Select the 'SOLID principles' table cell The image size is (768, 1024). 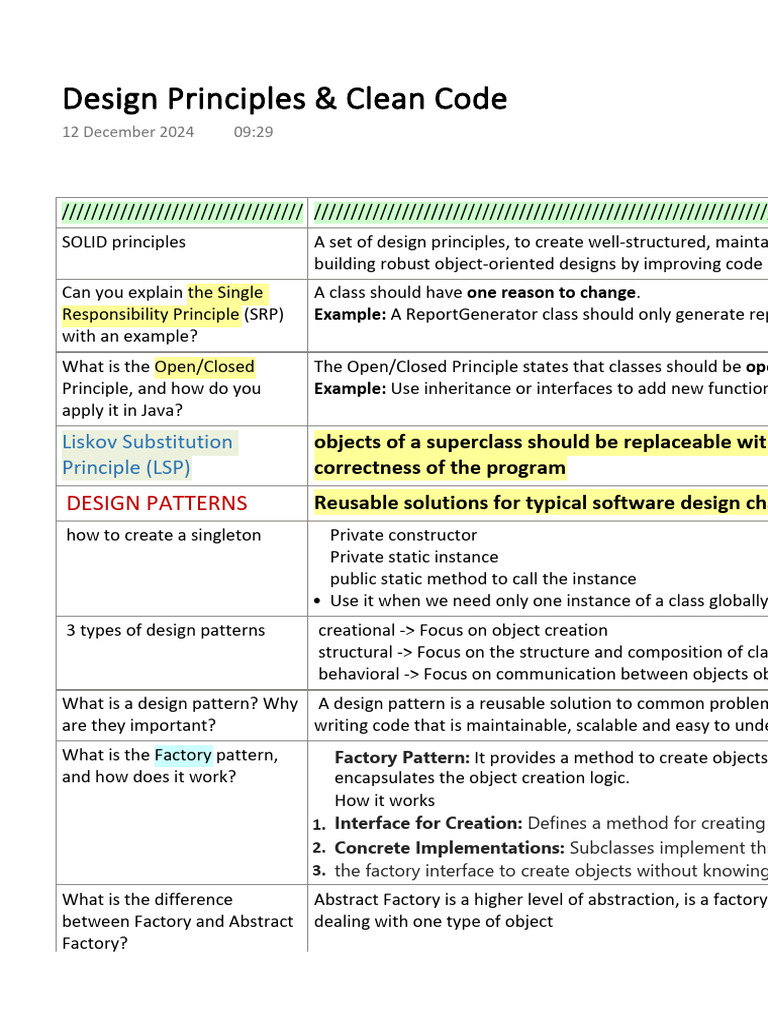[124, 242]
